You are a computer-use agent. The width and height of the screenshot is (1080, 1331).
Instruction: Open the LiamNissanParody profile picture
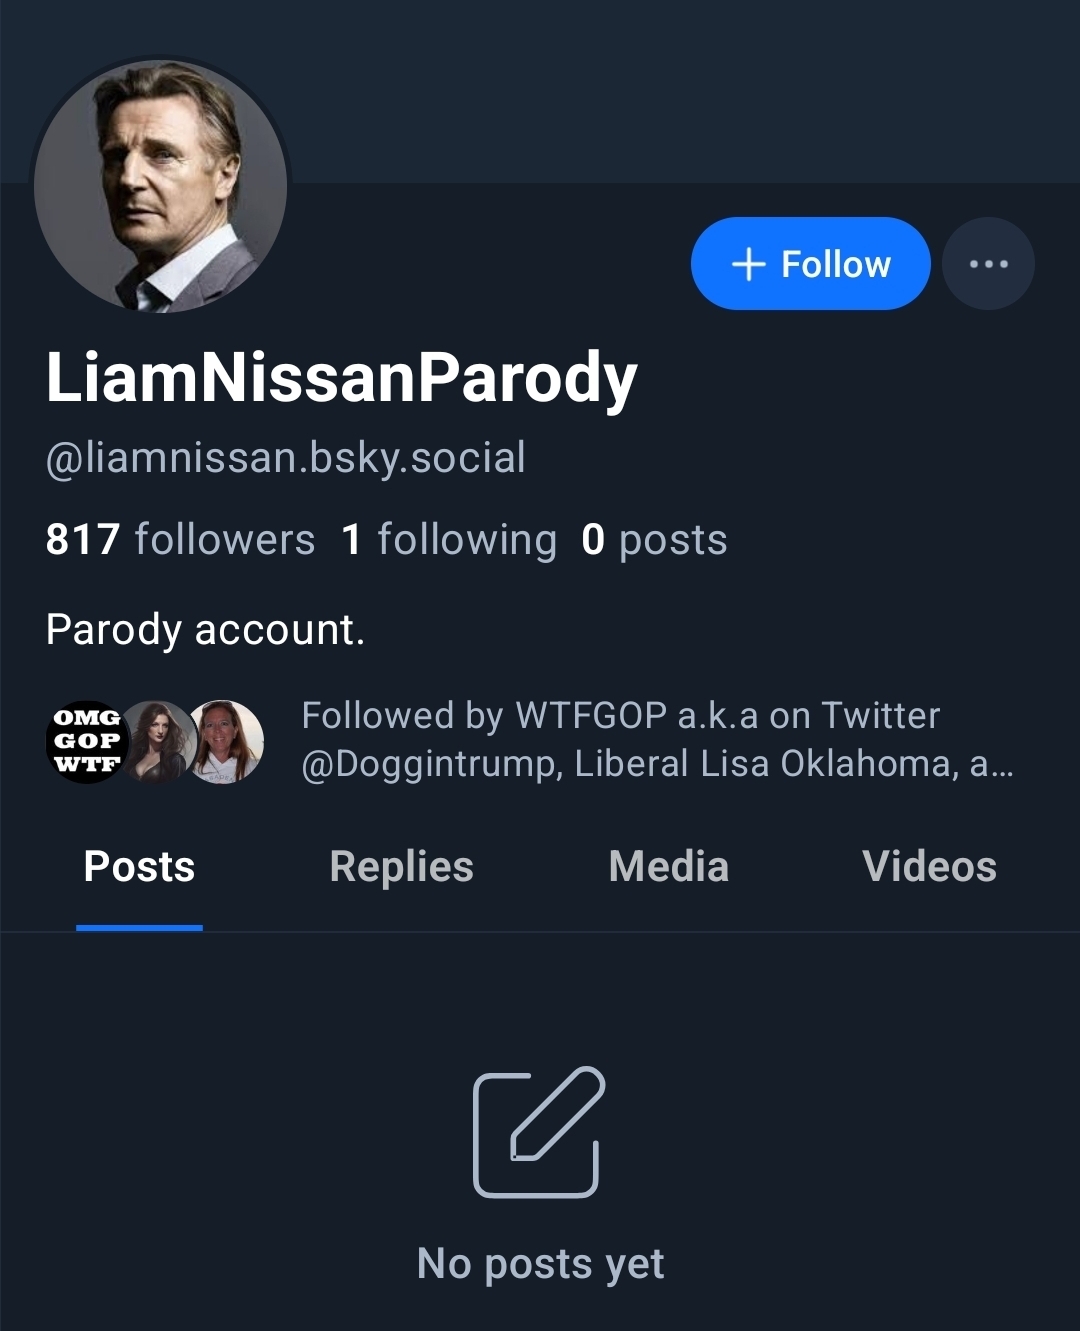[161, 186]
